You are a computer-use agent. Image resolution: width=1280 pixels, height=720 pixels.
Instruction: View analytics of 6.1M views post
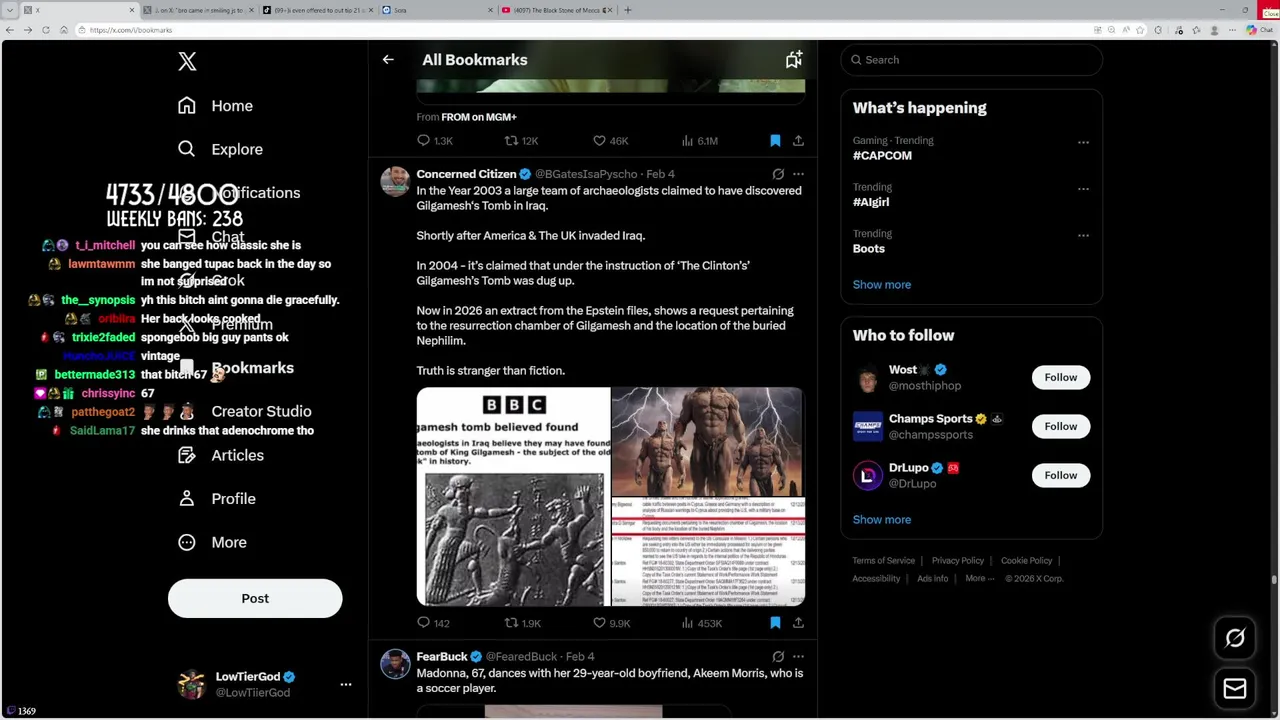click(699, 141)
